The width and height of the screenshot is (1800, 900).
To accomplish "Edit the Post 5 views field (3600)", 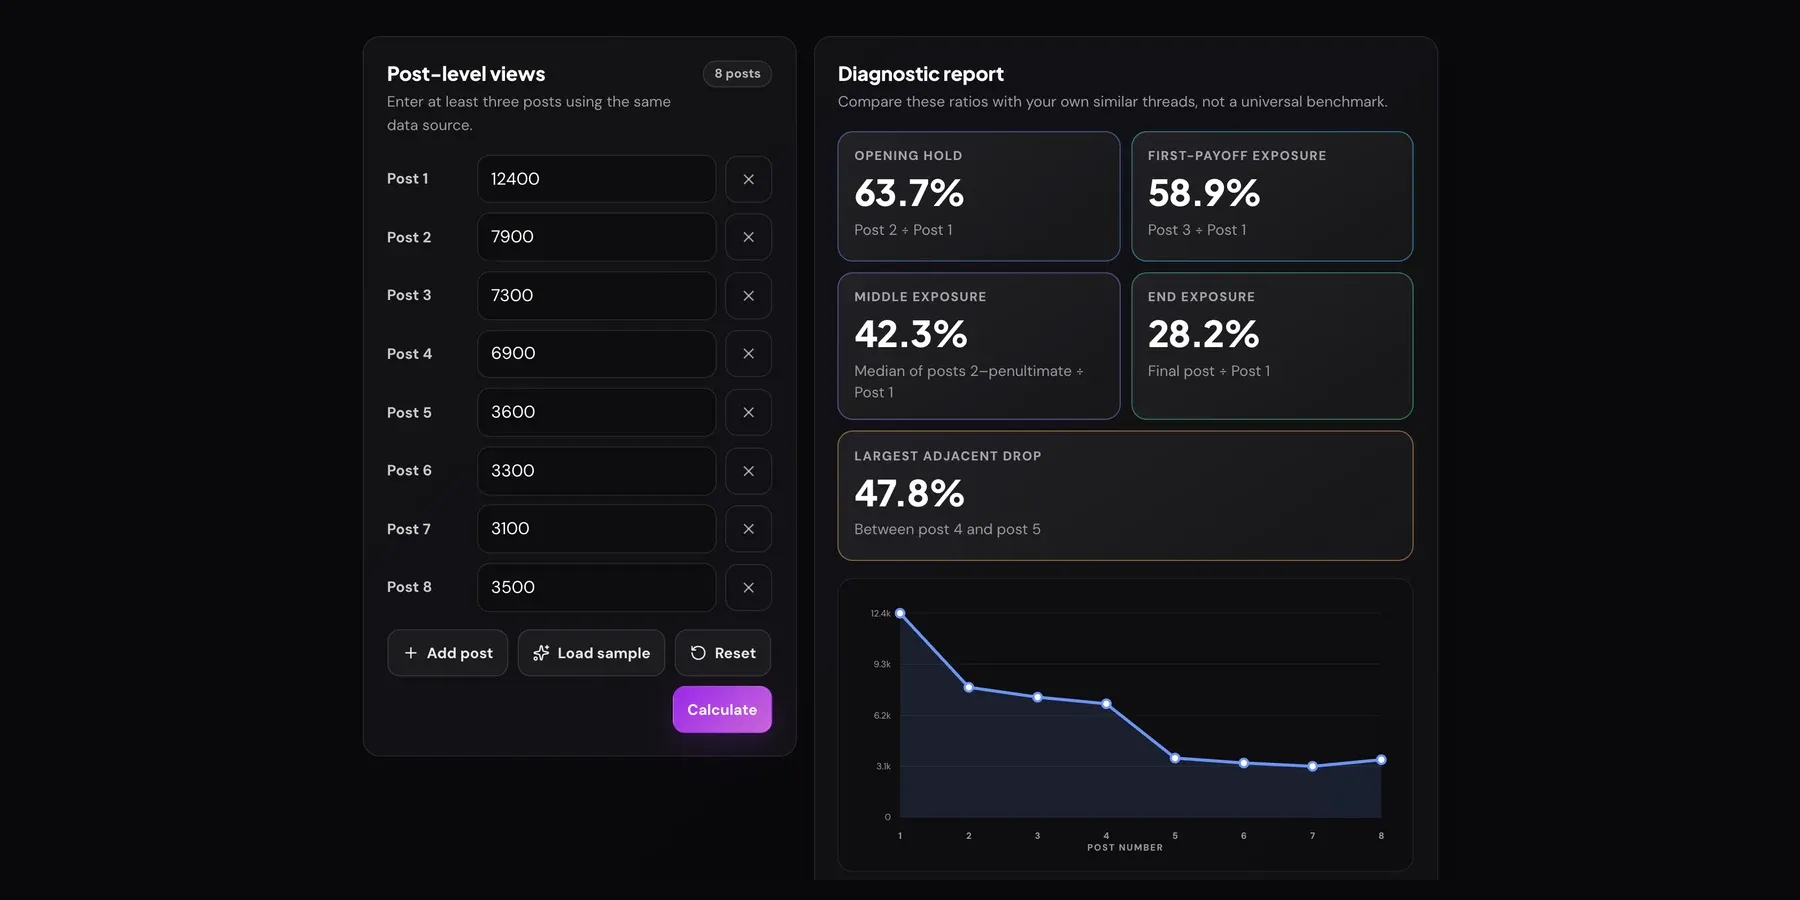I will [x=596, y=412].
